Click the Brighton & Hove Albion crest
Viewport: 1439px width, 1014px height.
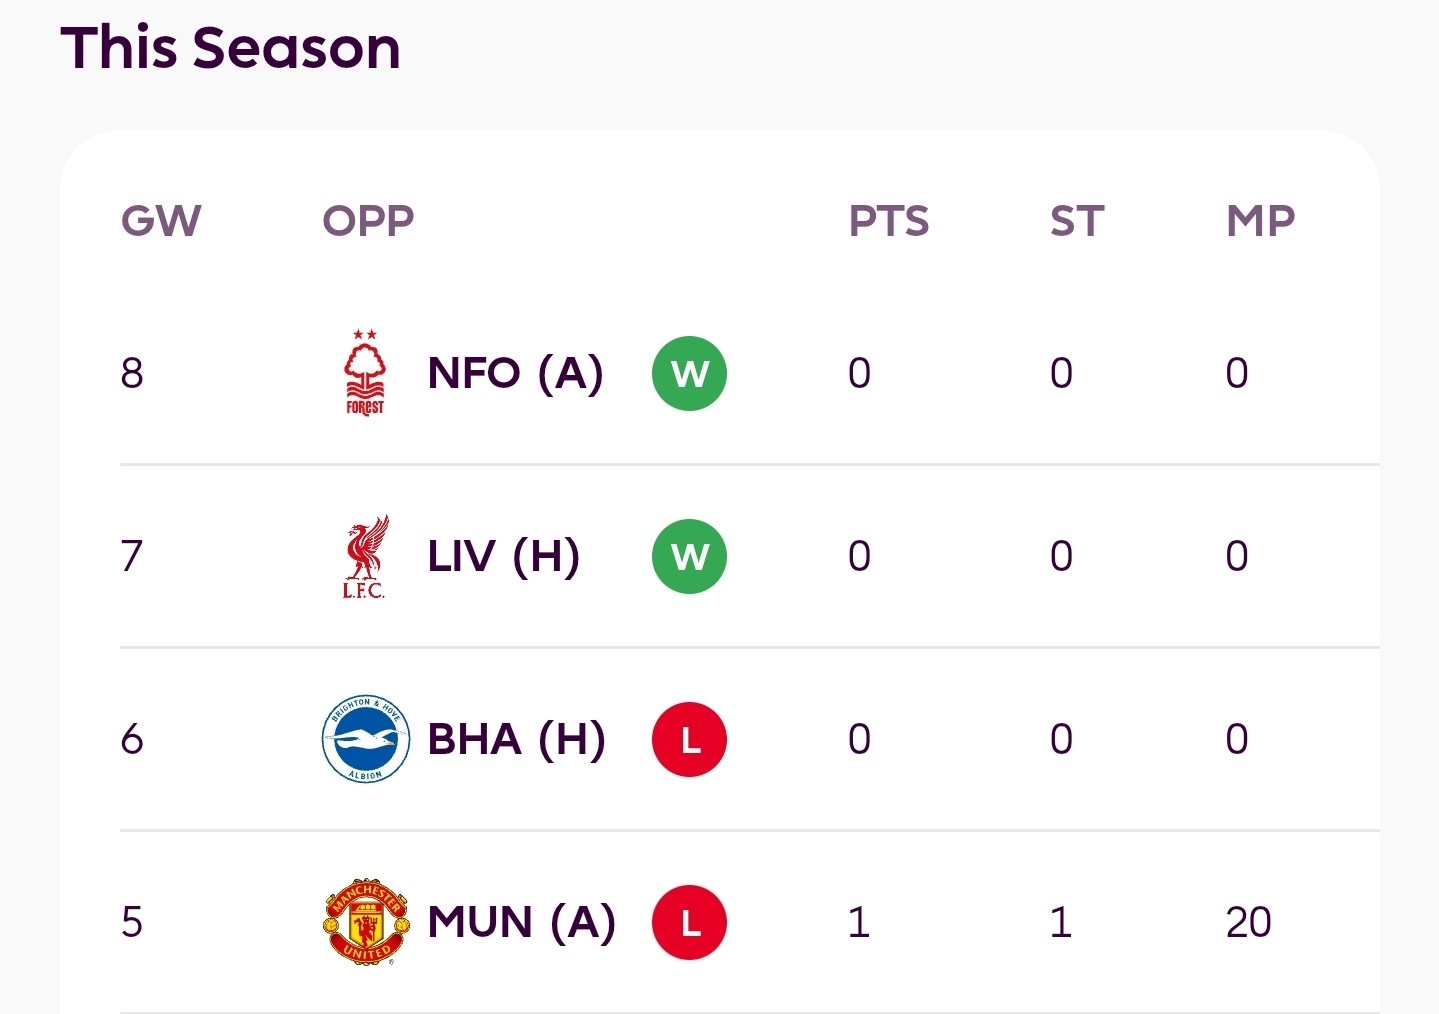point(365,739)
